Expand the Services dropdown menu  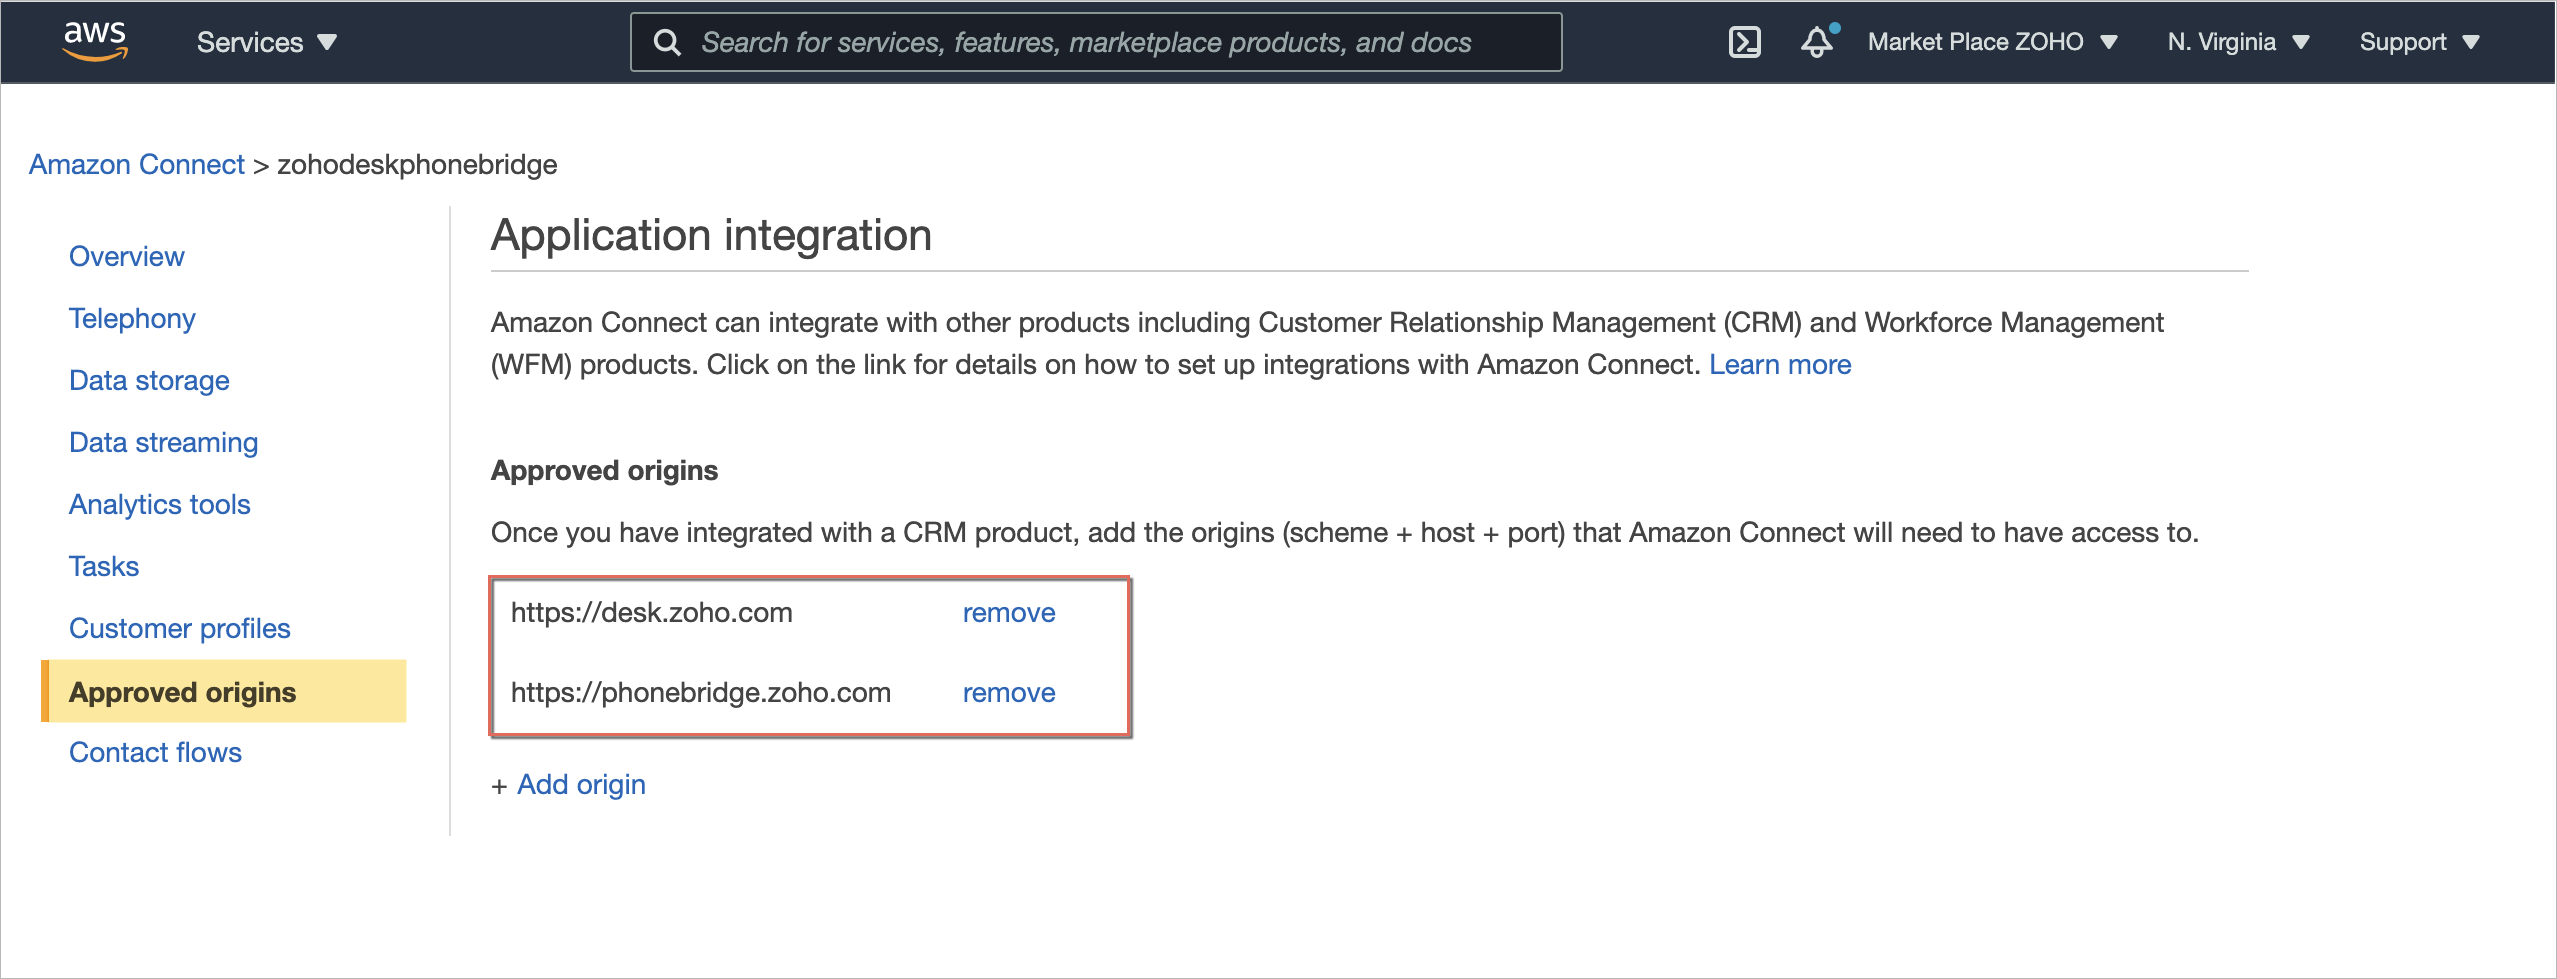coord(266,42)
